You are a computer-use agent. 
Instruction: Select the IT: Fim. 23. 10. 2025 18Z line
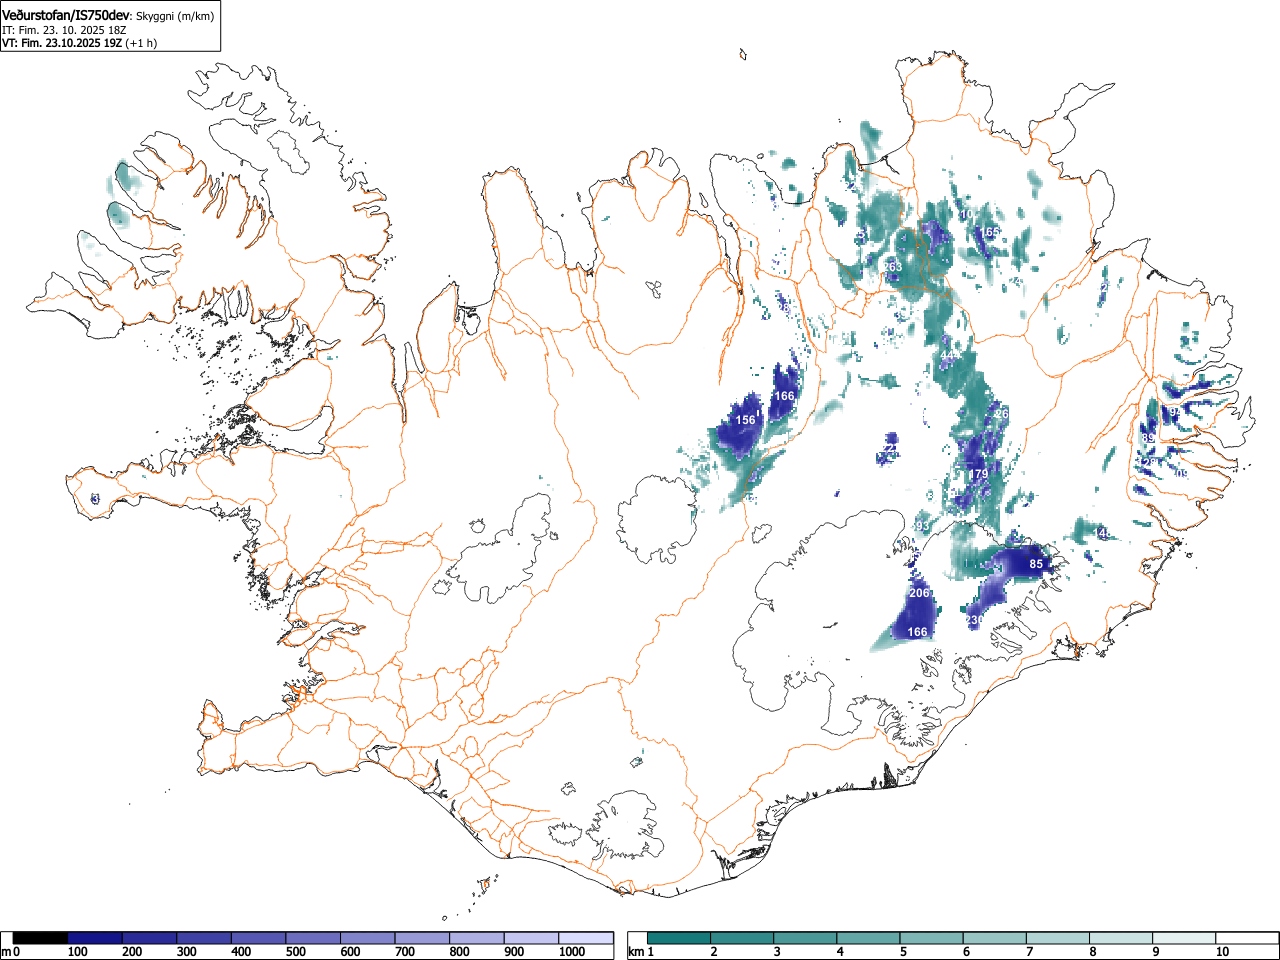point(64,30)
